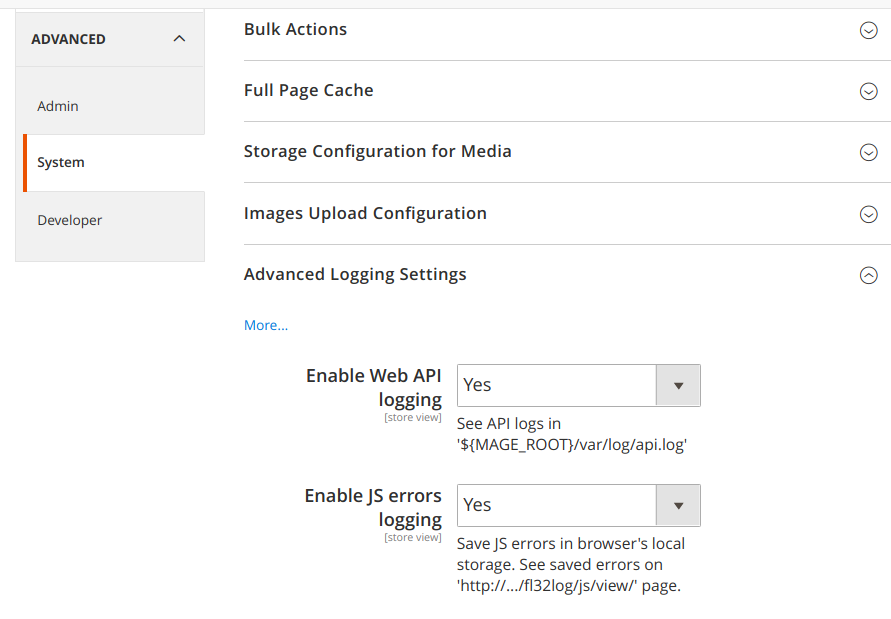Select the System tab in the sidebar
This screenshot has width=891, height=619.
coord(61,162)
